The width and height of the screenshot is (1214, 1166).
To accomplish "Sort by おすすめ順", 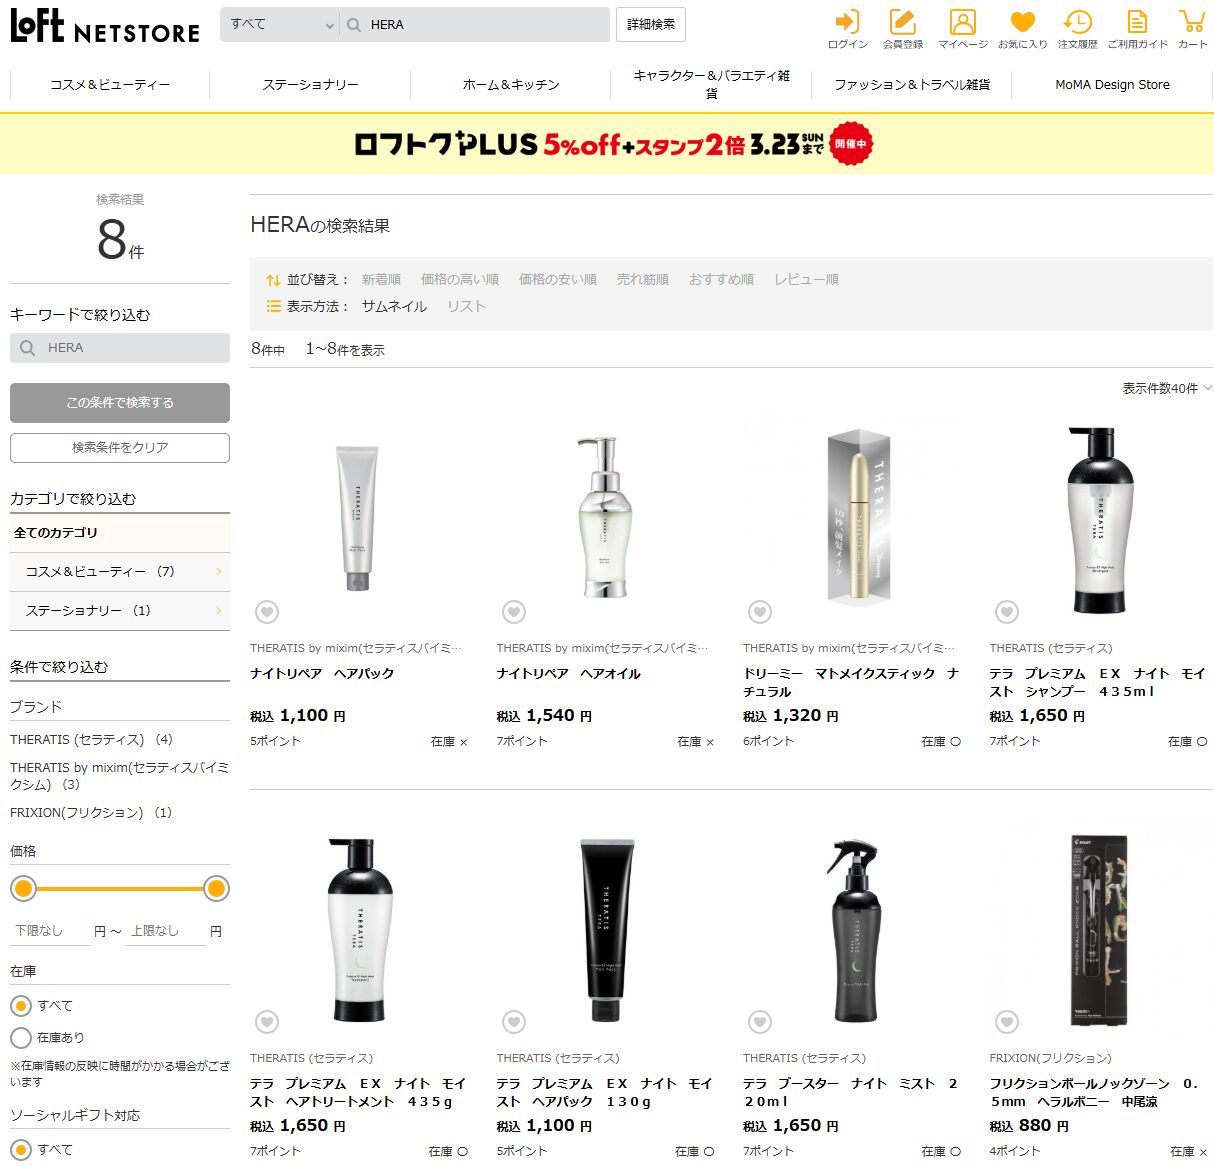I will coord(721,280).
